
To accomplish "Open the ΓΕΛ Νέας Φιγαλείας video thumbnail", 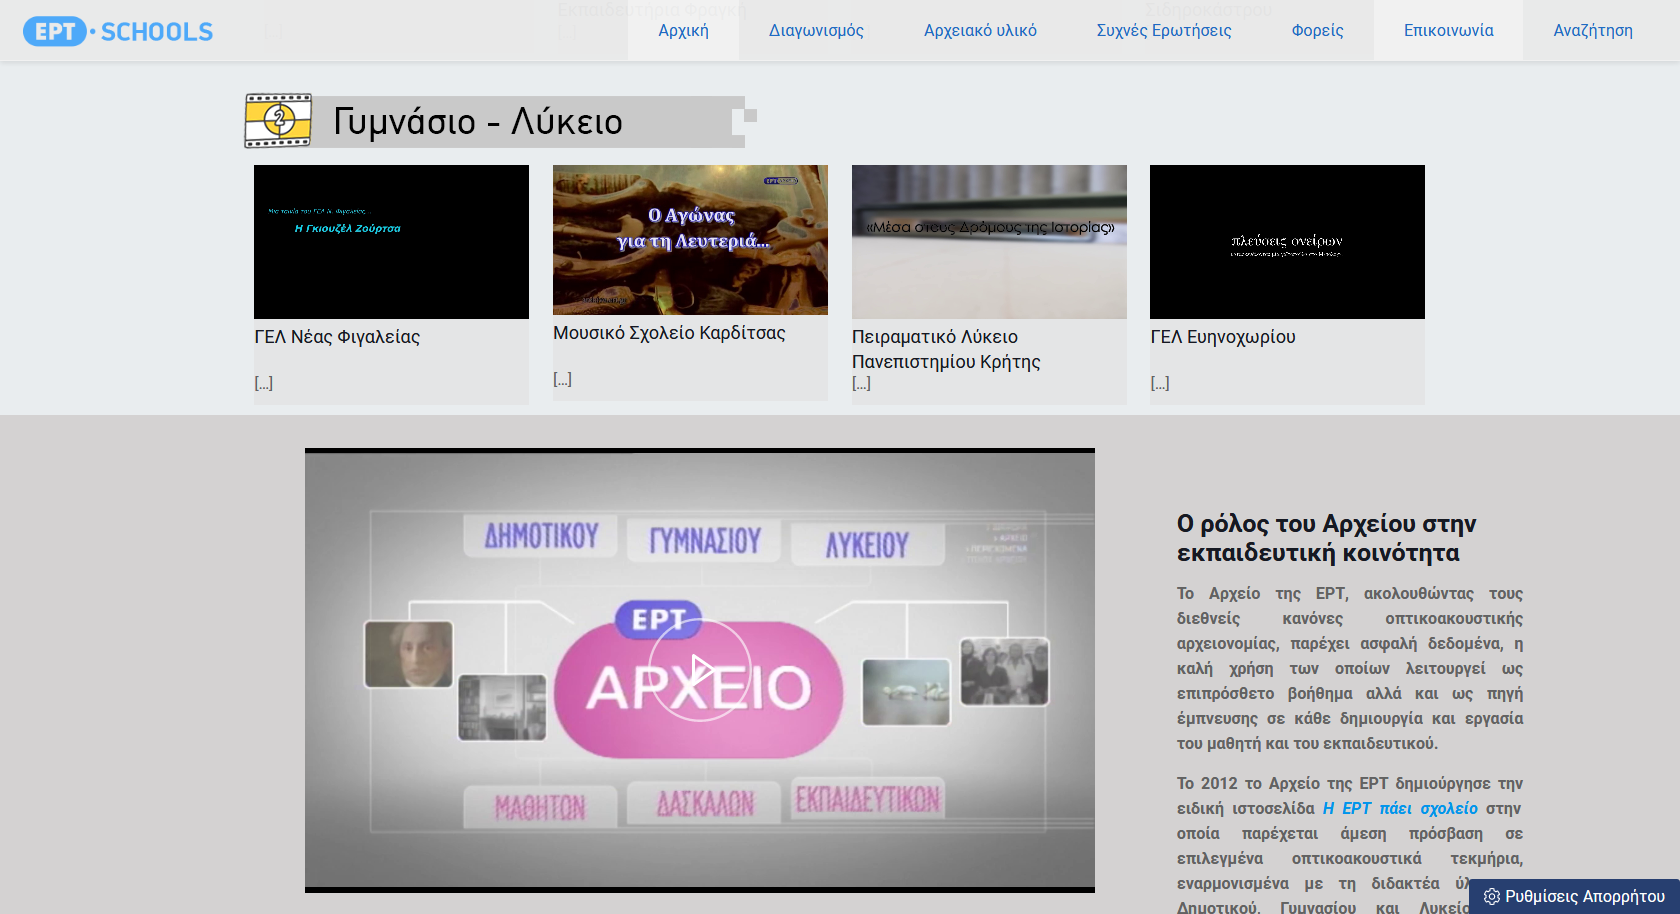I will 391,241.
